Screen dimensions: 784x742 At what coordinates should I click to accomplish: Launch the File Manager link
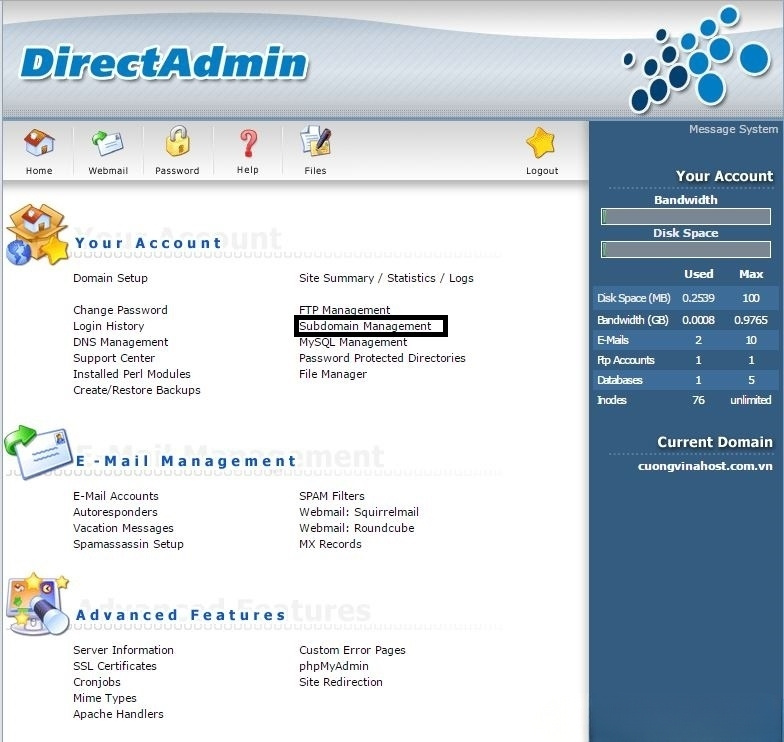[333, 374]
